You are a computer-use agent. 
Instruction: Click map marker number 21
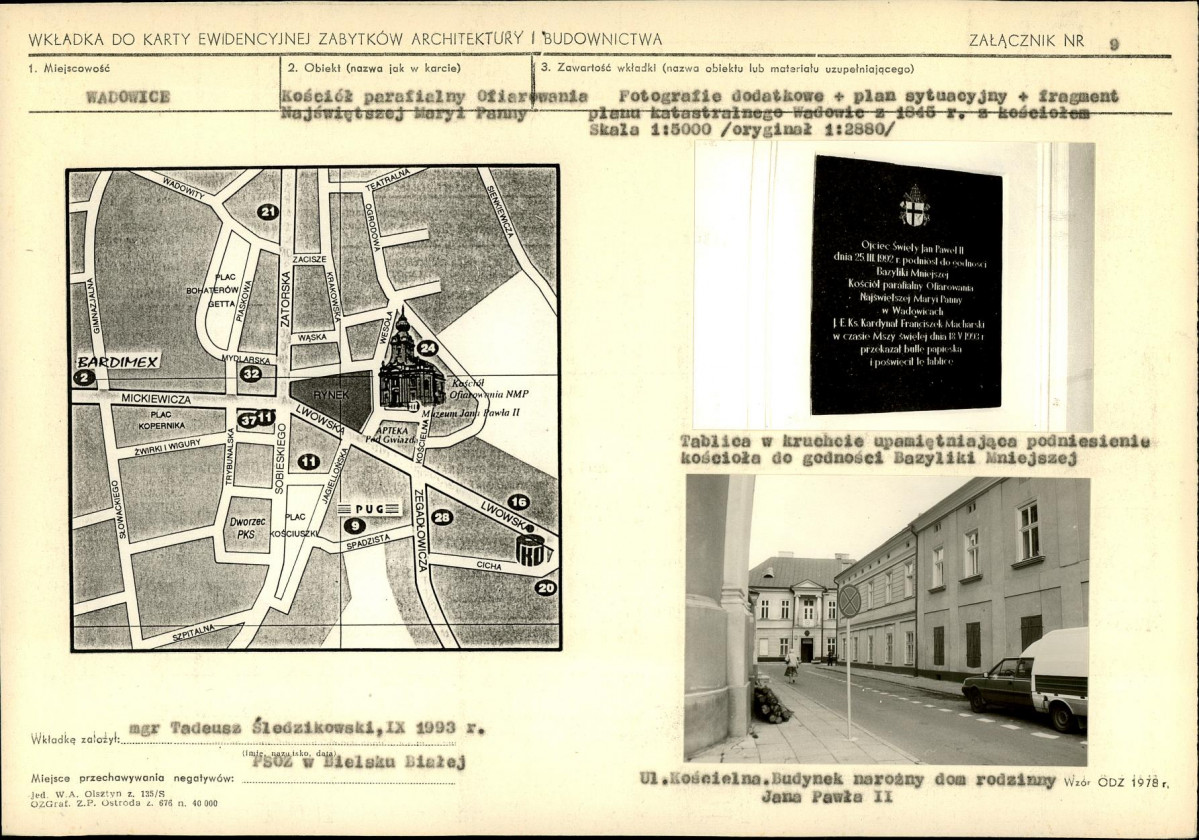pyautogui.click(x=267, y=211)
